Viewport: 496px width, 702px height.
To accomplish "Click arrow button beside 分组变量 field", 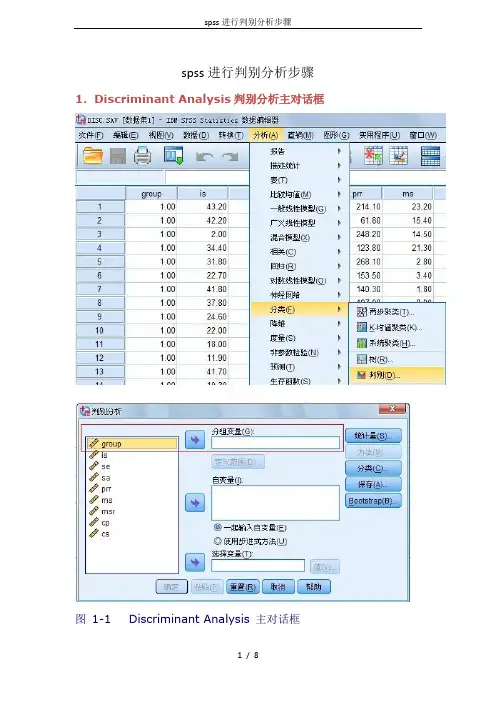I will [195, 440].
